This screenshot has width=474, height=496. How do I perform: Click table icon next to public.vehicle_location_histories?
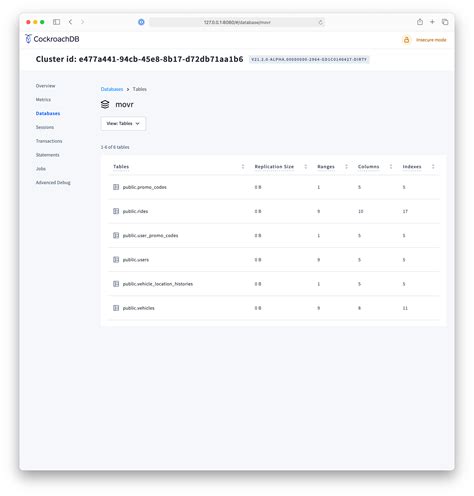[x=116, y=284]
